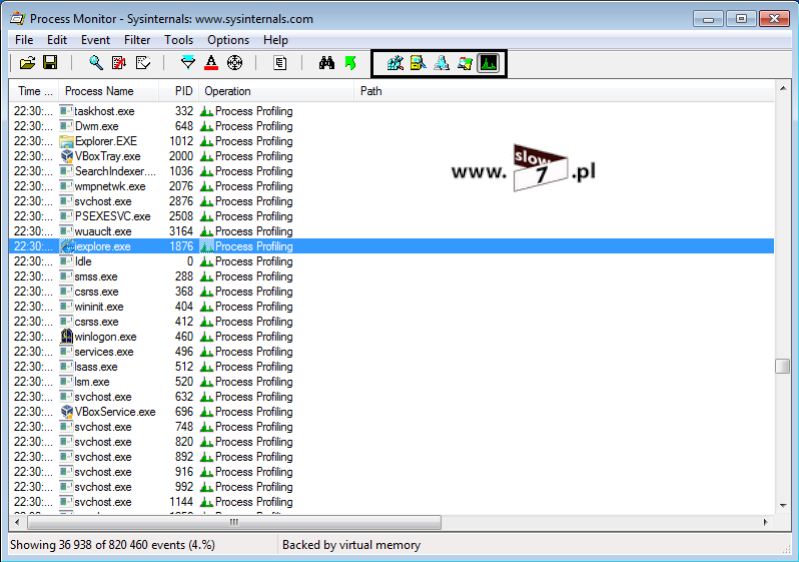Click the profiling icon in wmpnetwk.exe row
This screenshot has width=799, height=562.
[x=206, y=186]
